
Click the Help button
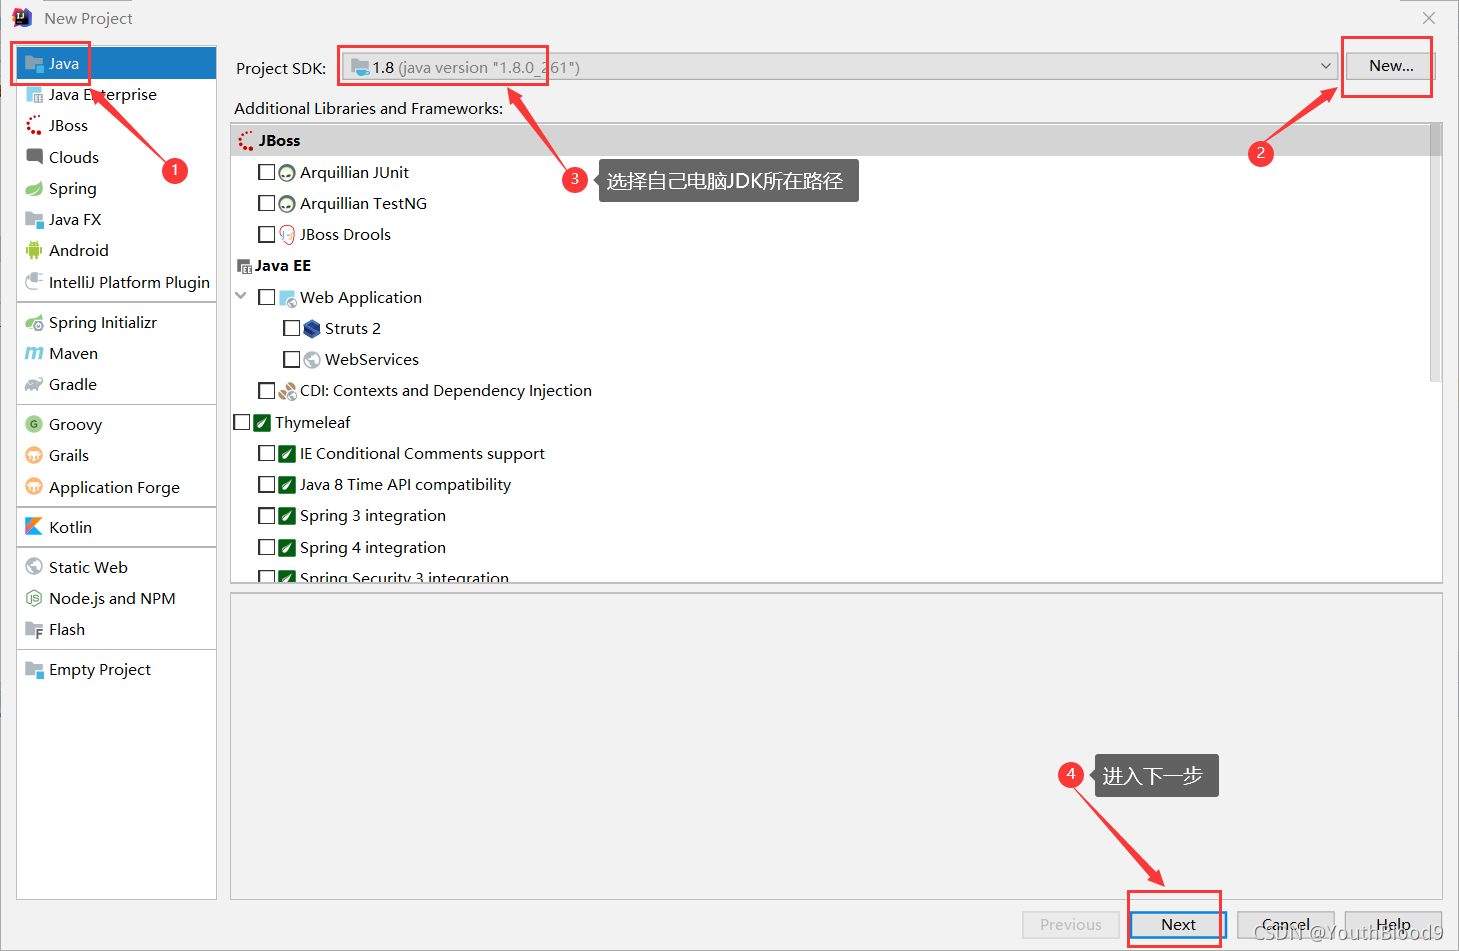coord(1392,925)
